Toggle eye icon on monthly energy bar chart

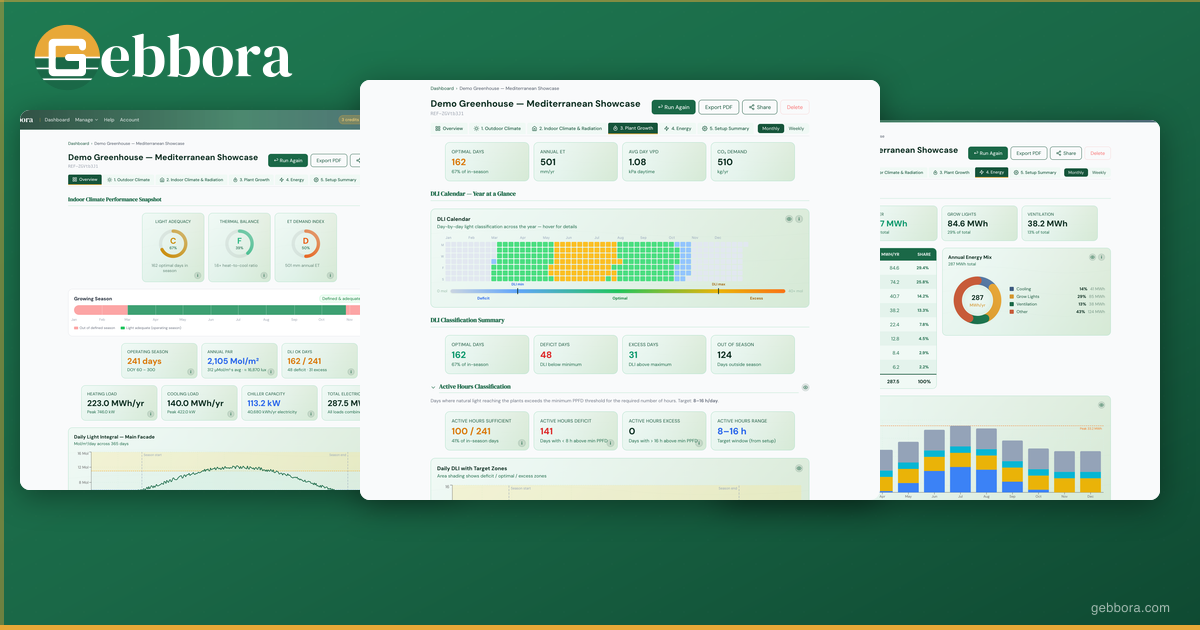1102,404
